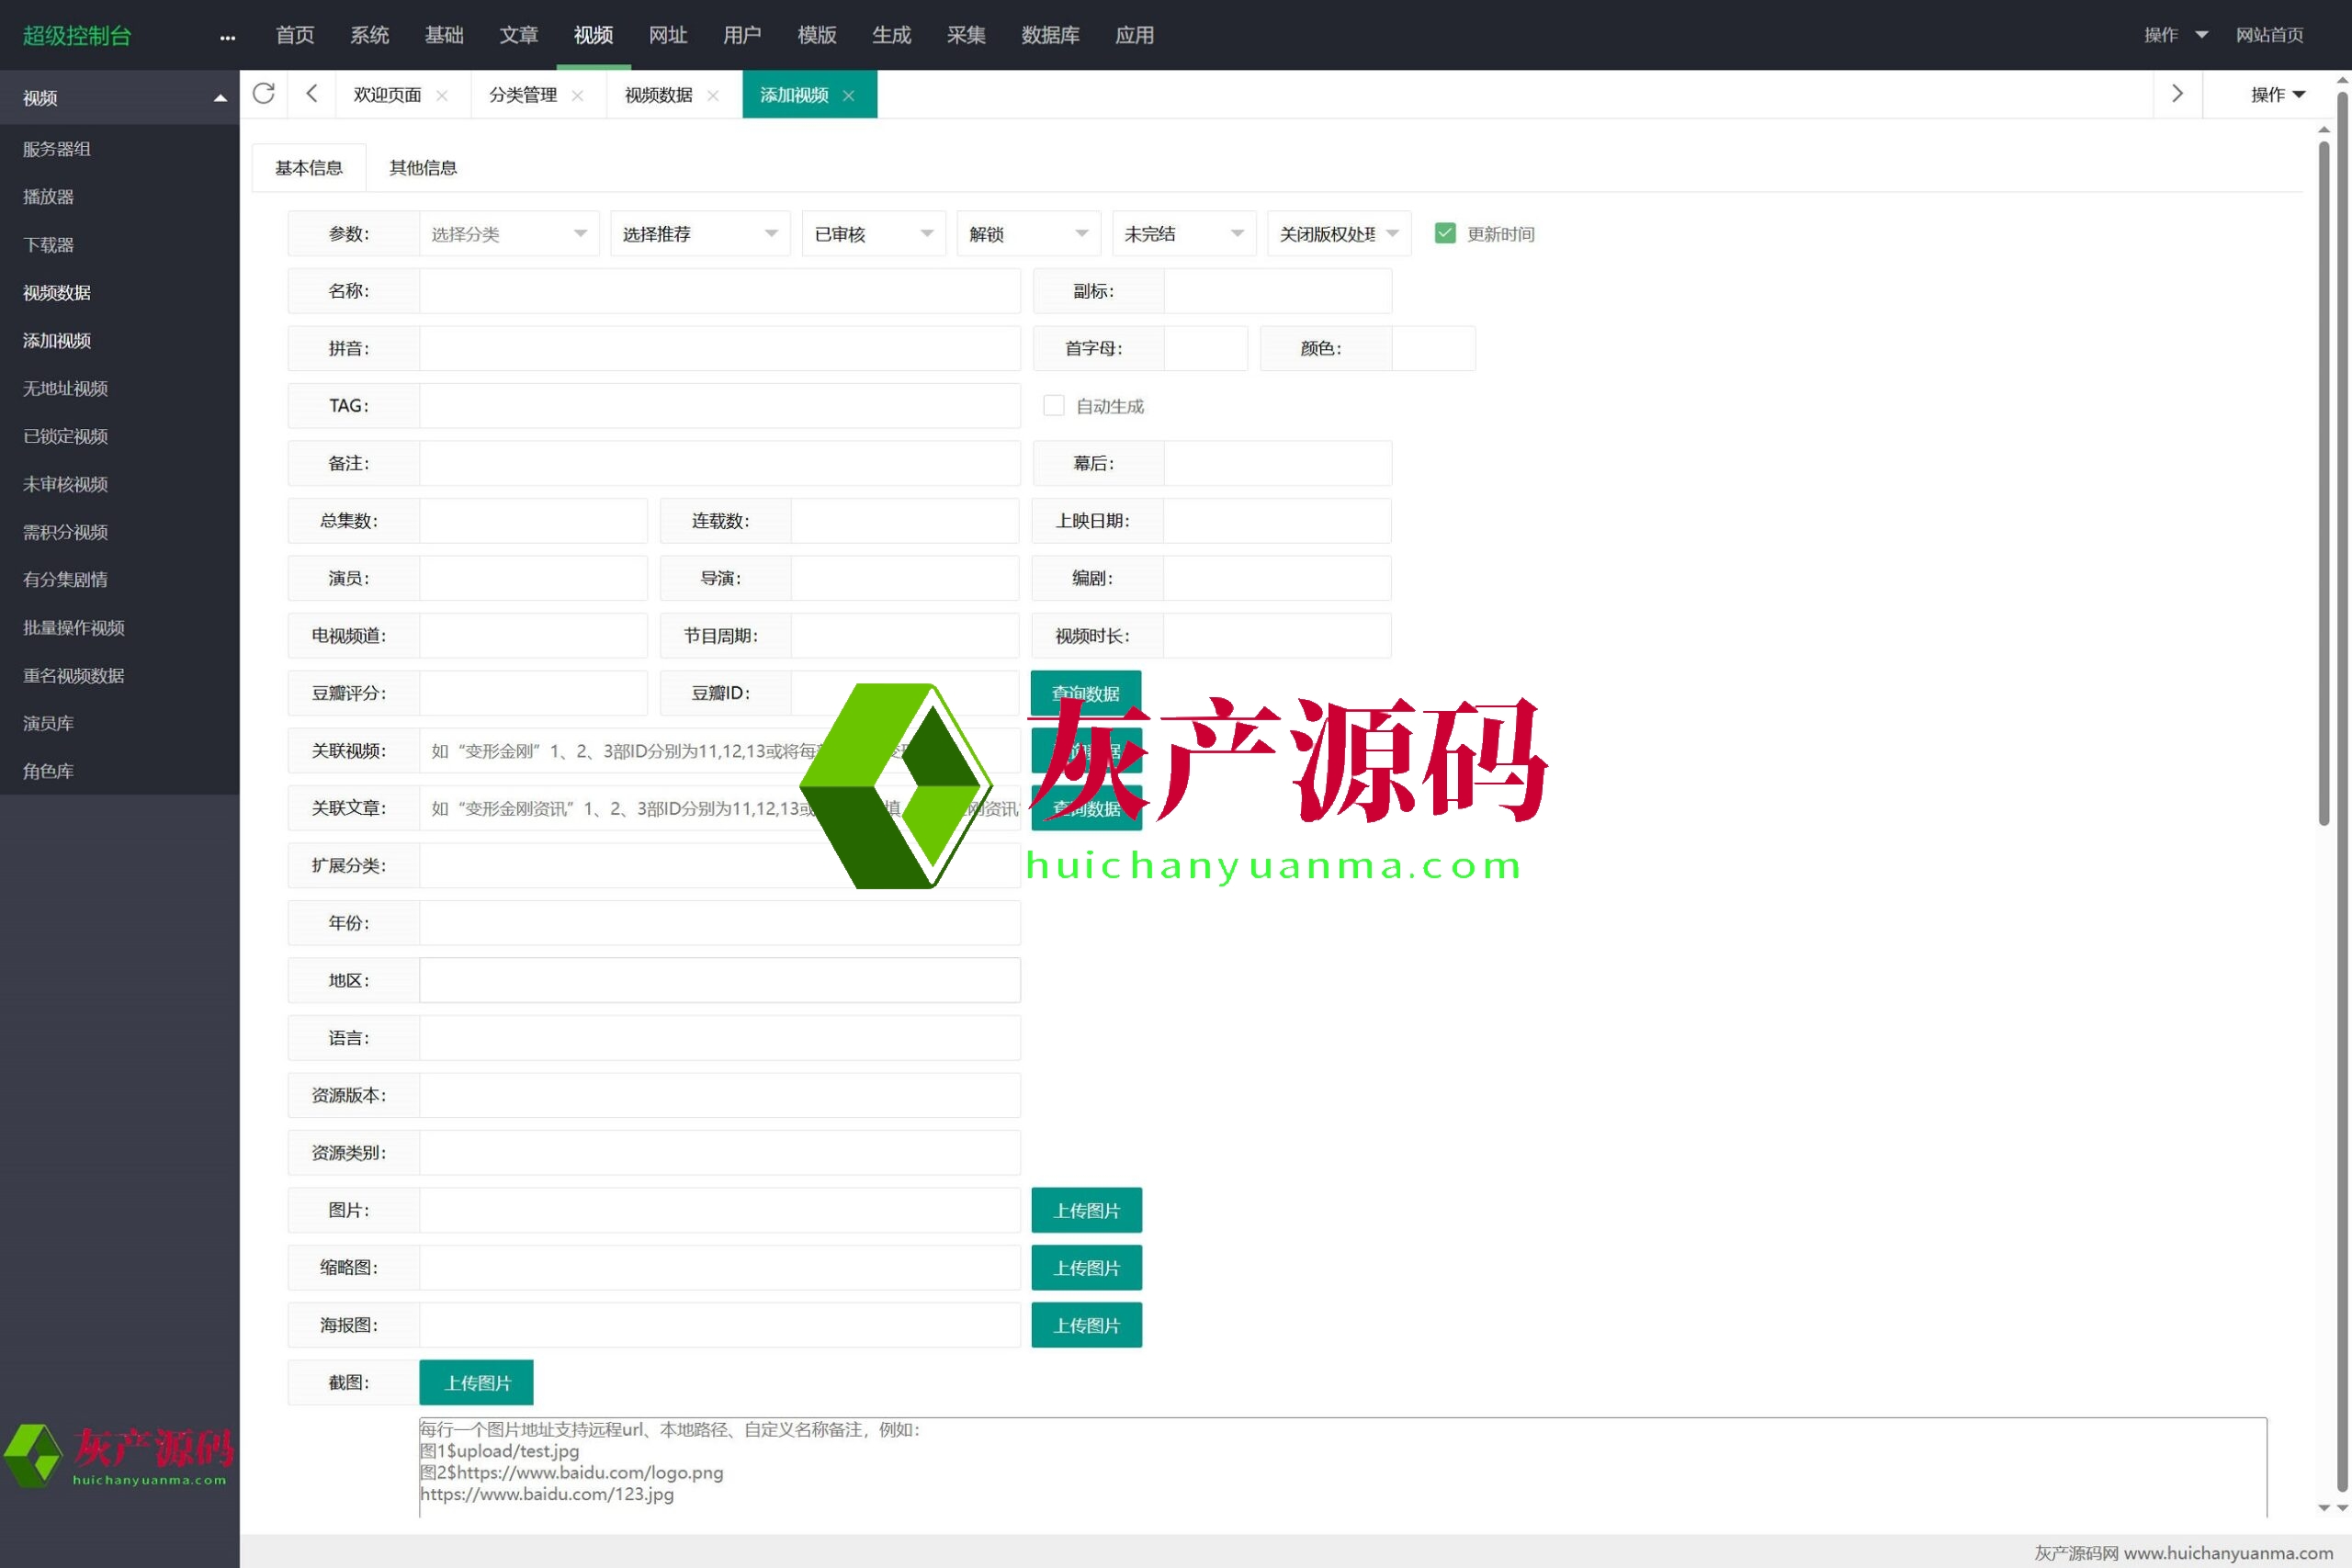
Task: Expand the 未完结 dropdown
Action: (x=1183, y=234)
